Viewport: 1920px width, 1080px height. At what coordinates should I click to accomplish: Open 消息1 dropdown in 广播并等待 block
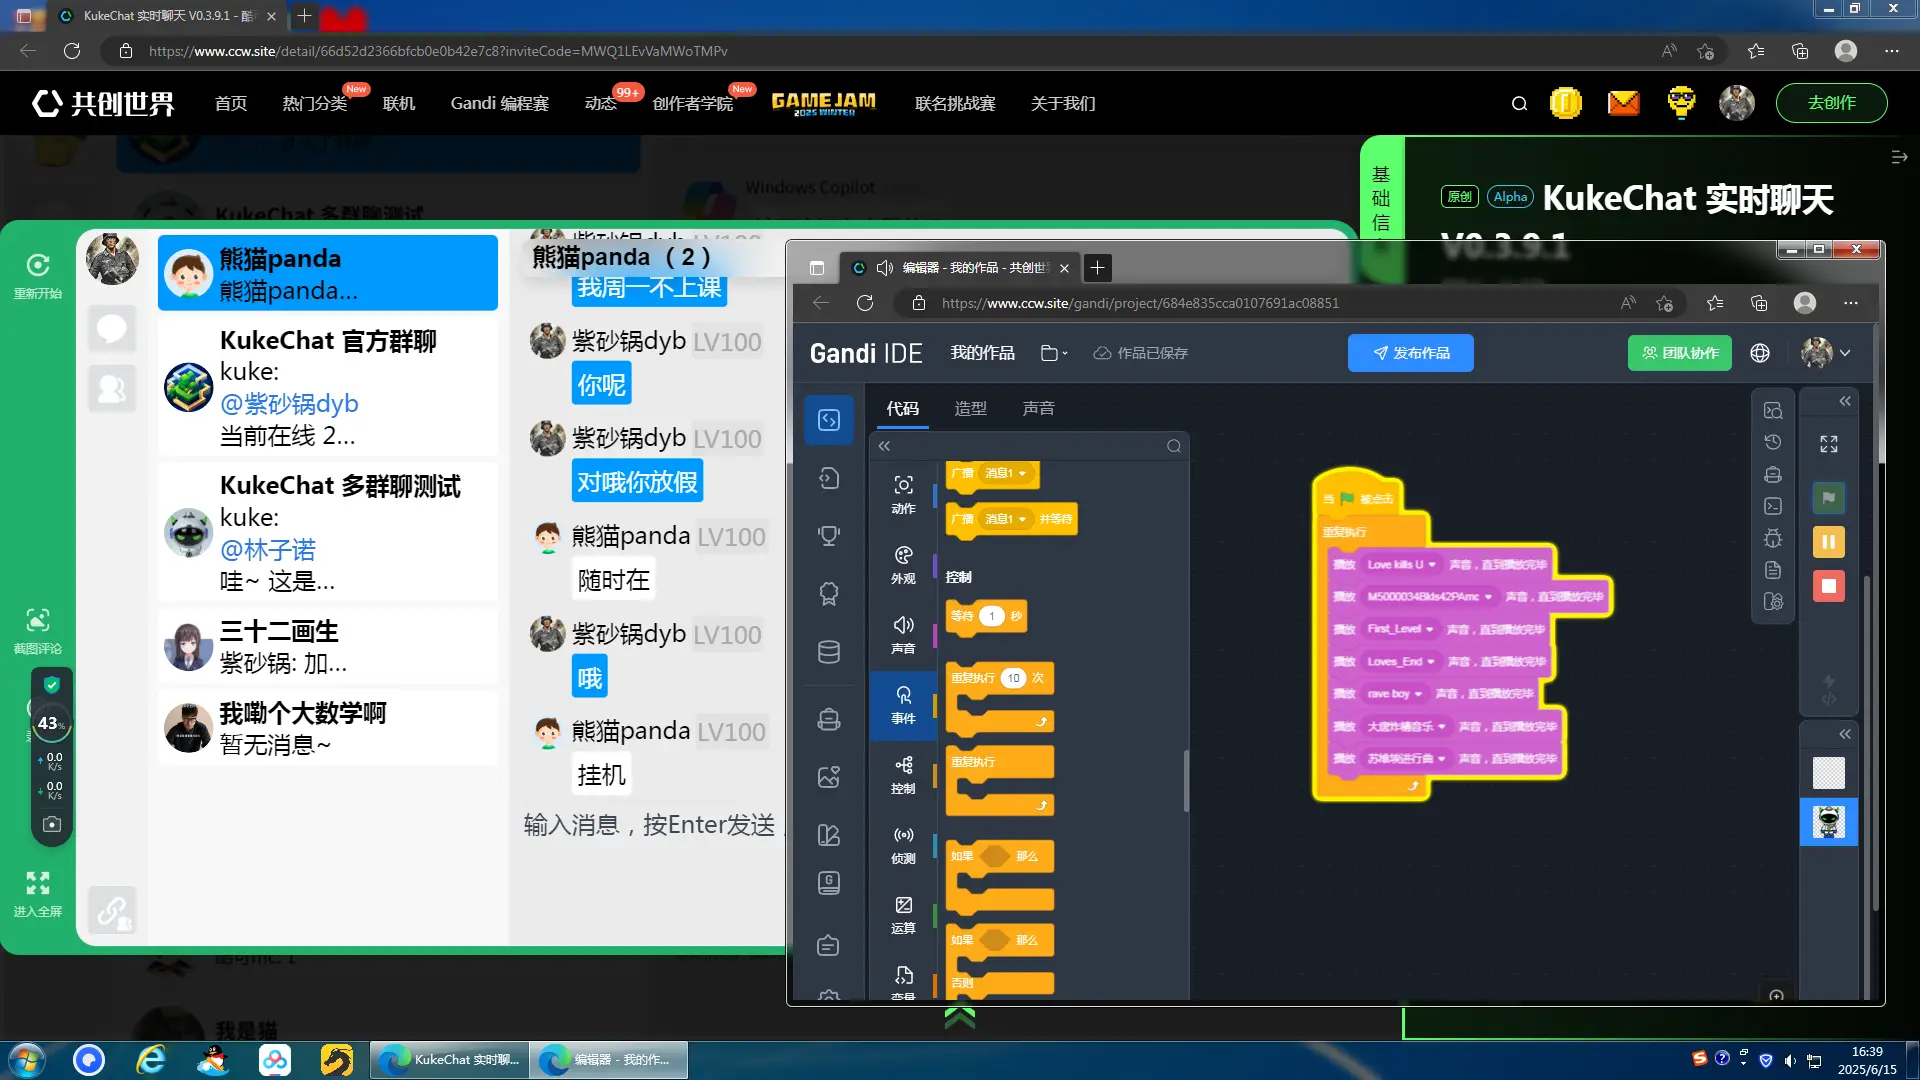pos(1005,519)
